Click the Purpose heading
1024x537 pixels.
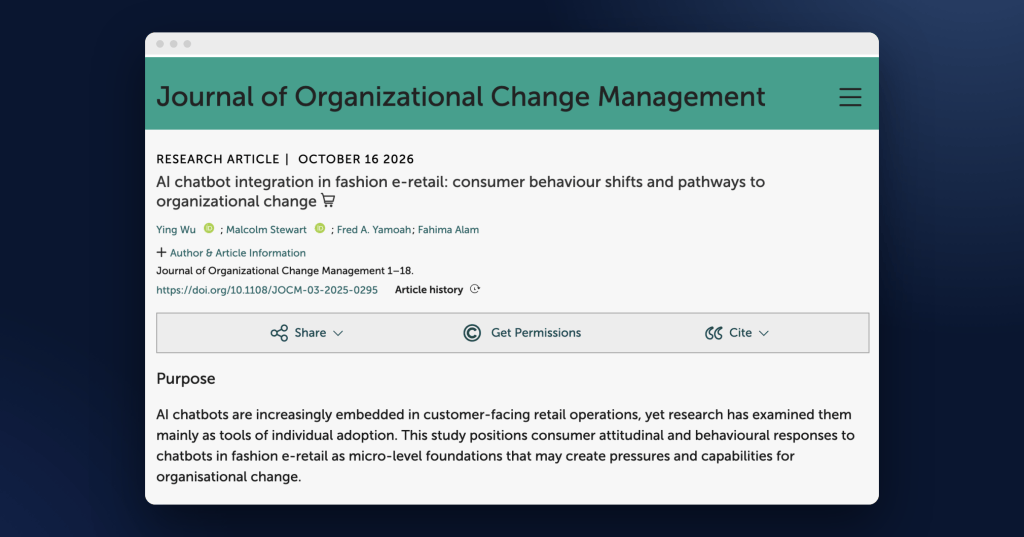click(185, 379)
